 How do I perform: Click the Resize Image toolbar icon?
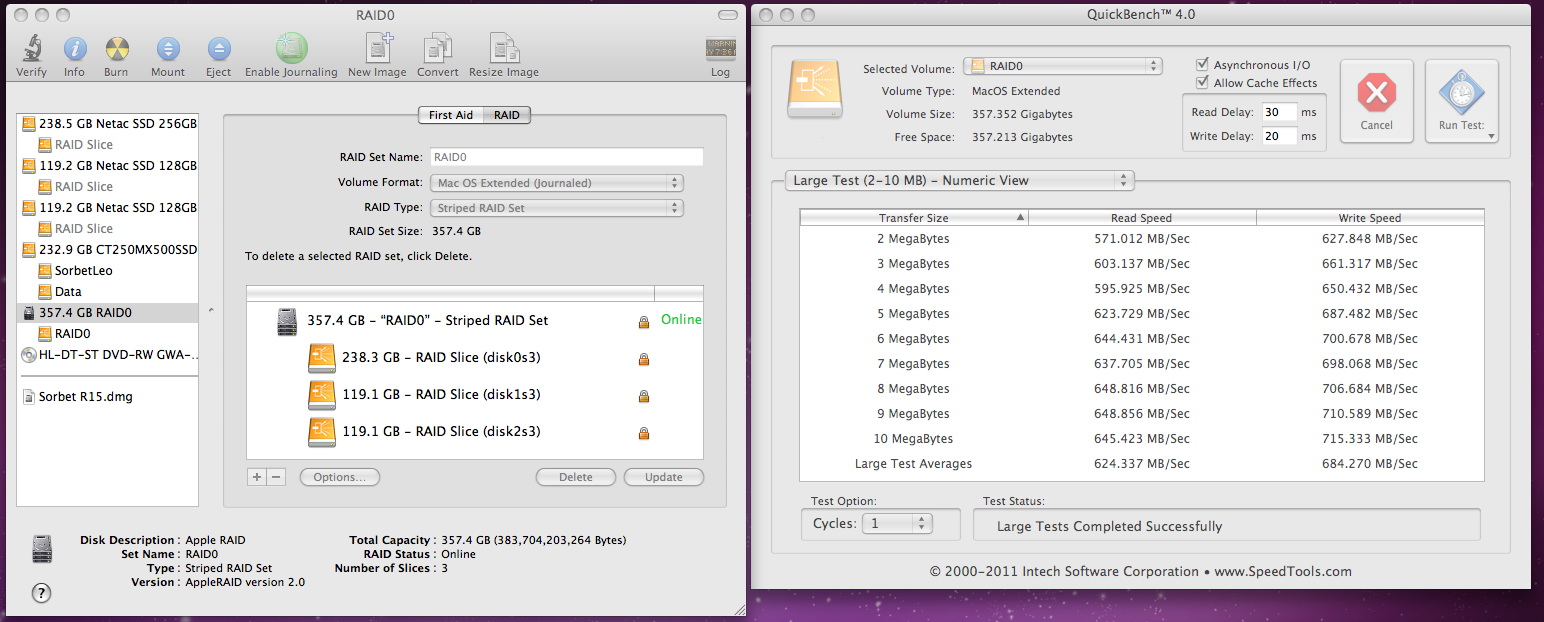503,48
